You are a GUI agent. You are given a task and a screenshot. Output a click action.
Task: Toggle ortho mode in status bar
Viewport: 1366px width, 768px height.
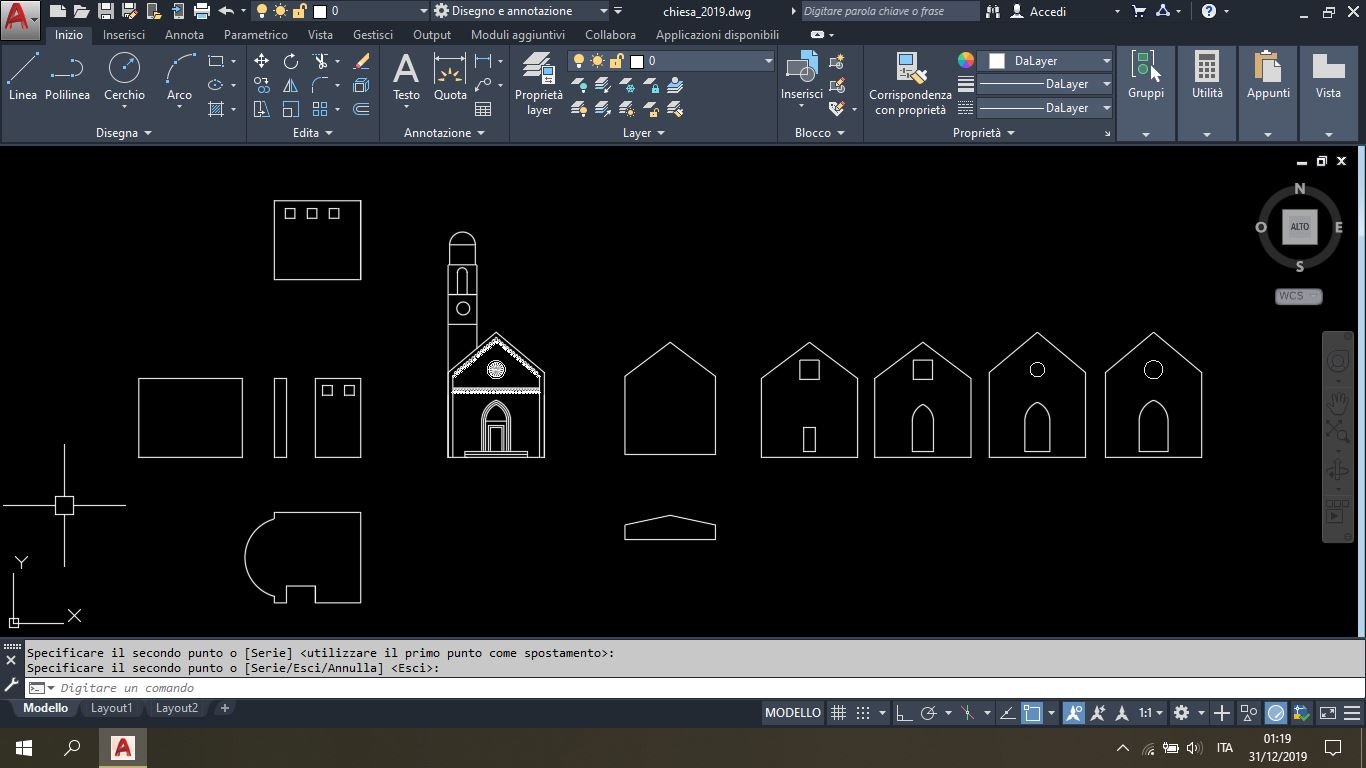(x=903, y=713)
